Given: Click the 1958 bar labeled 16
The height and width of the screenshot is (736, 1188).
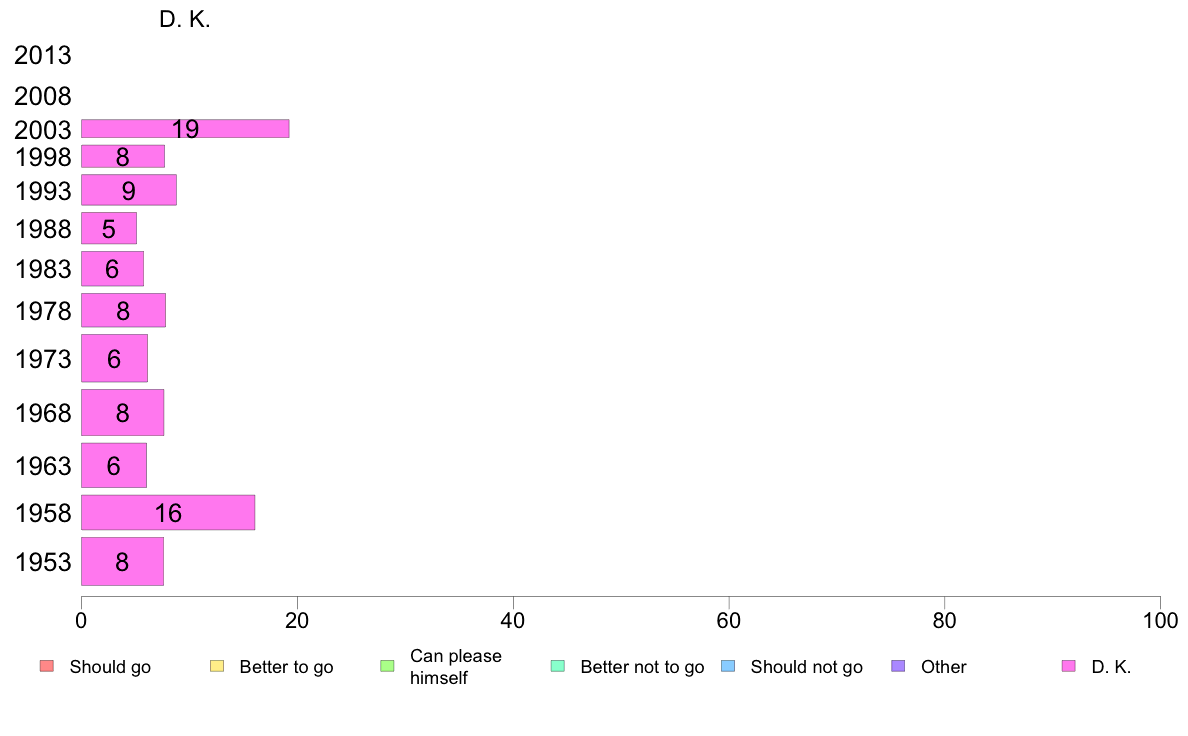Looking at the screenshot, I should 168,512.
